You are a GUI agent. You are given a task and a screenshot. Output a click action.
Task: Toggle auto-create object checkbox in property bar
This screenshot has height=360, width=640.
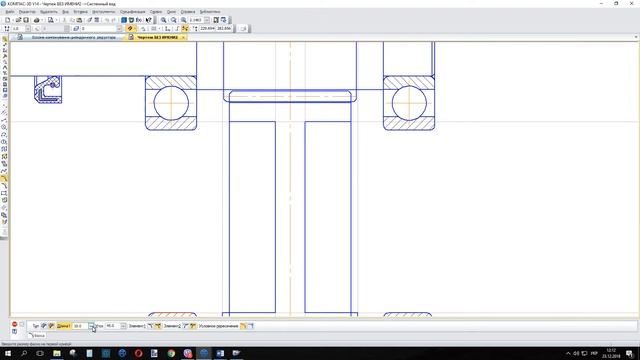22,324
